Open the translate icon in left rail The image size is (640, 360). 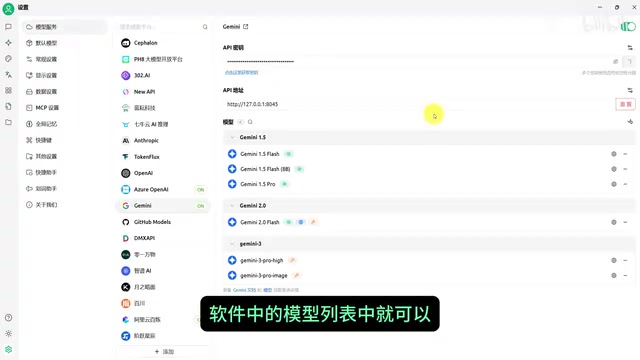point(8,75)
